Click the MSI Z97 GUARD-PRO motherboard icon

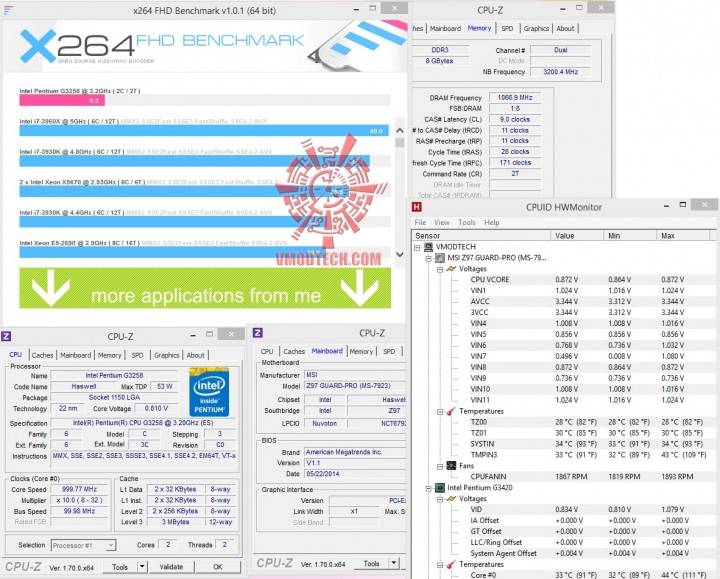(439, 258)
